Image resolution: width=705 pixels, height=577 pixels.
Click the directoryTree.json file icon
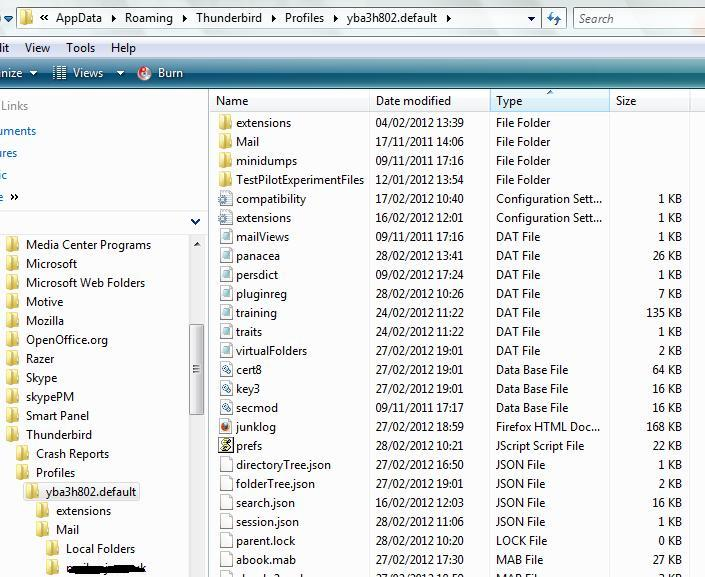tap(225, 465)
